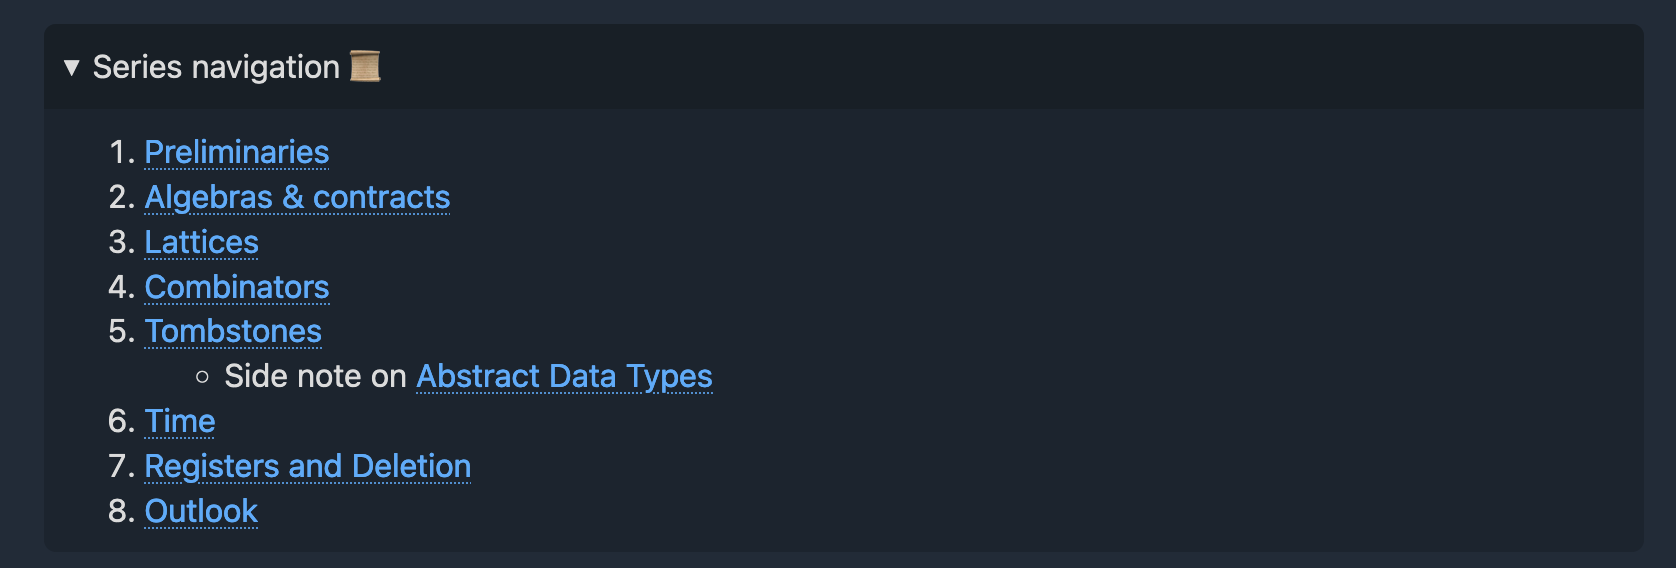Click list number 8 beside Outlook
Viewport: 1676px width, 568px height.
click(120, 511)
